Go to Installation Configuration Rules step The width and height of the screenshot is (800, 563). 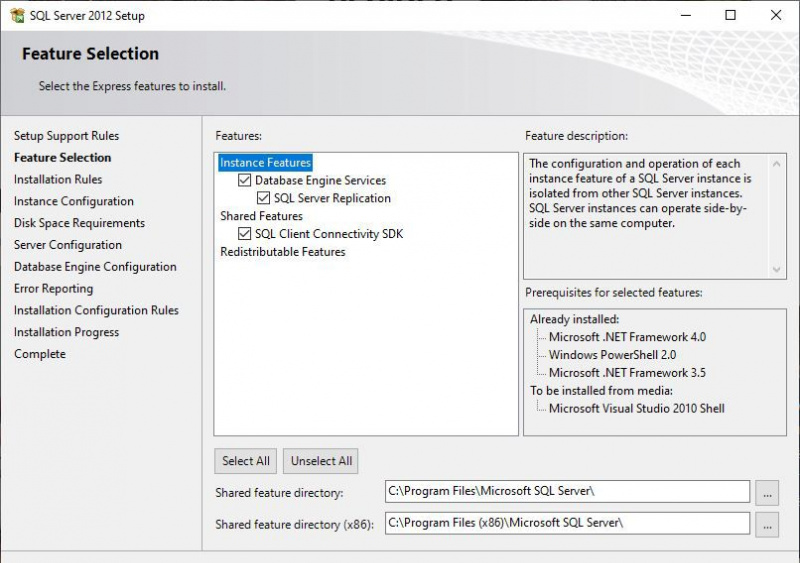pyautogui.click(x=96, y=310)
